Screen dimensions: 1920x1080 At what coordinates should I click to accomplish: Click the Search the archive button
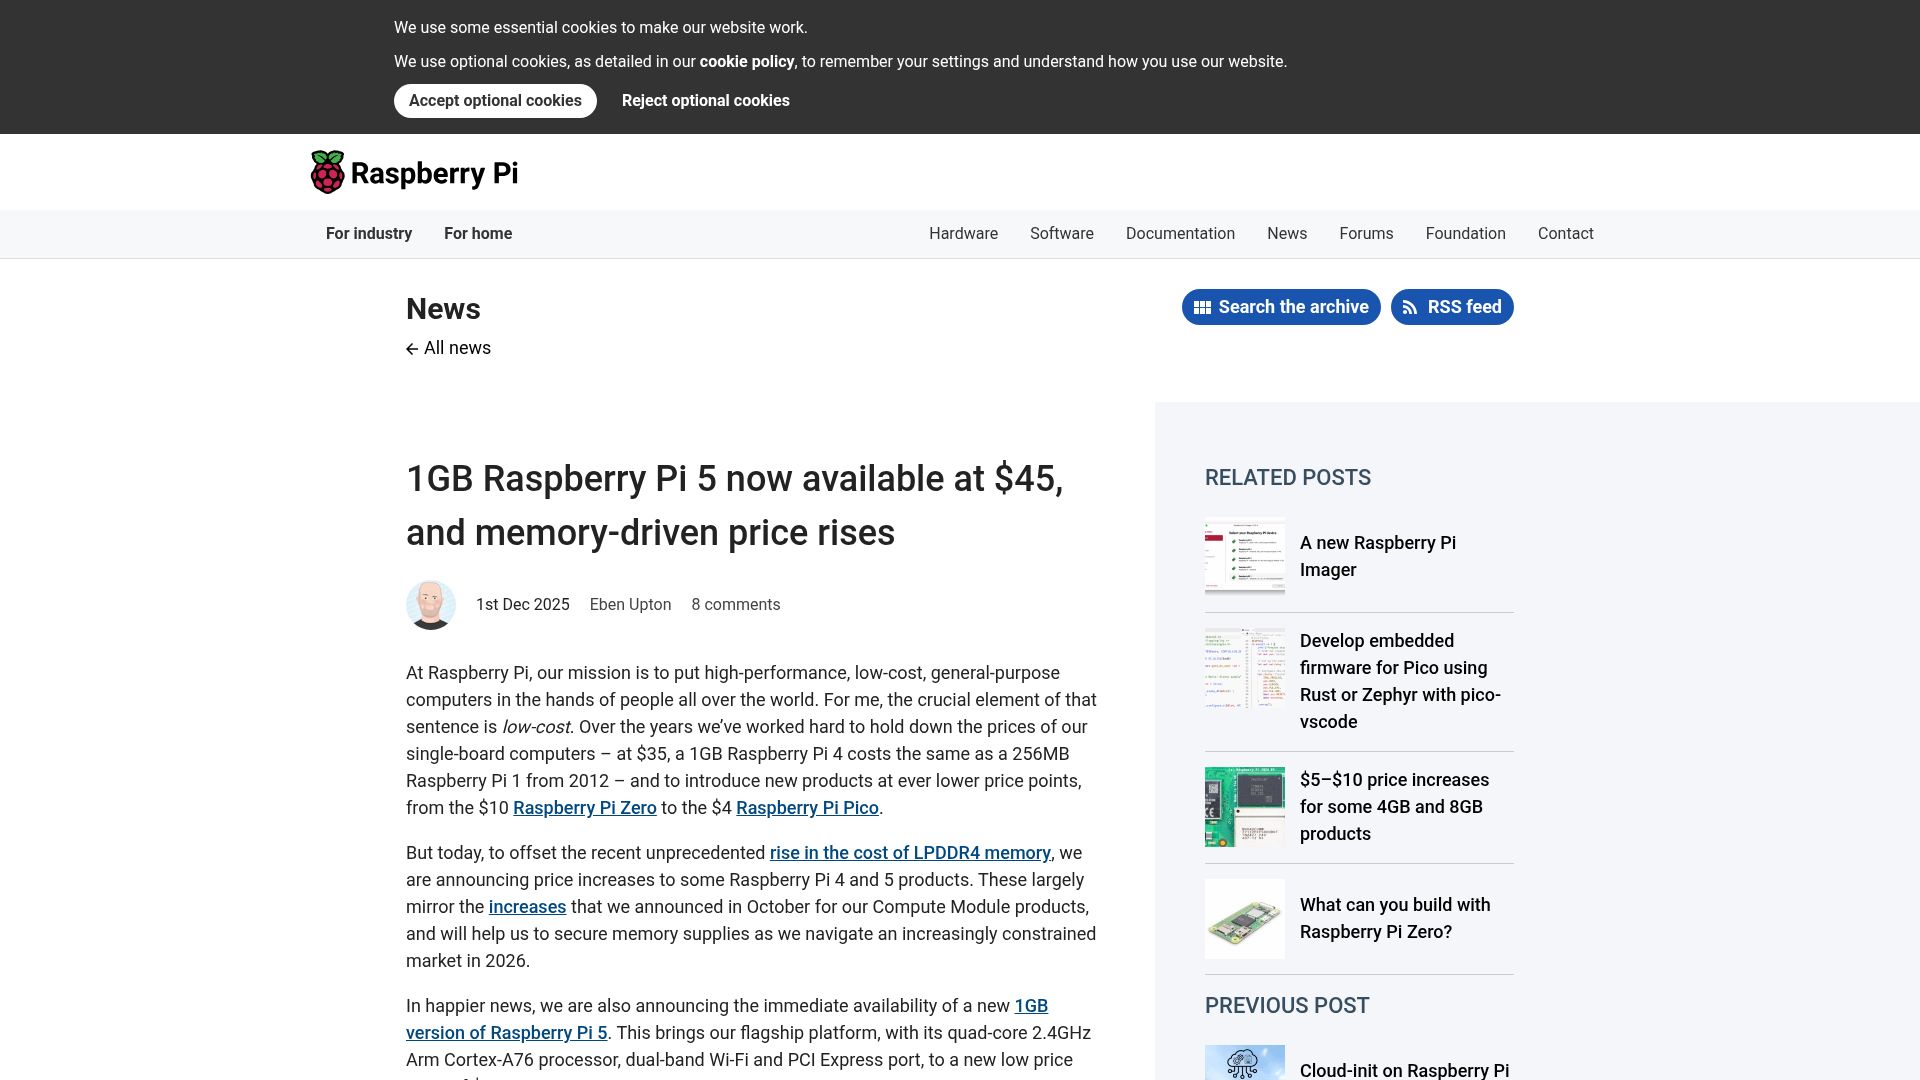[x=1281, y=307]
